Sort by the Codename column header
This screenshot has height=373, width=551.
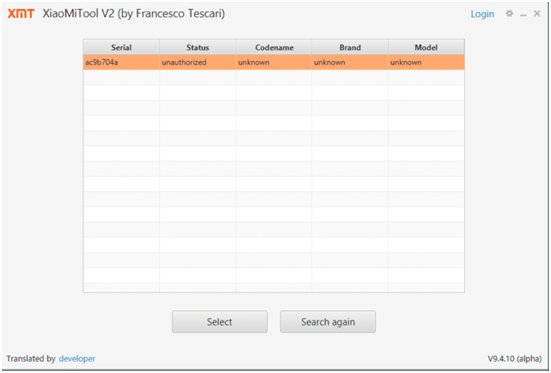point(274,47)
